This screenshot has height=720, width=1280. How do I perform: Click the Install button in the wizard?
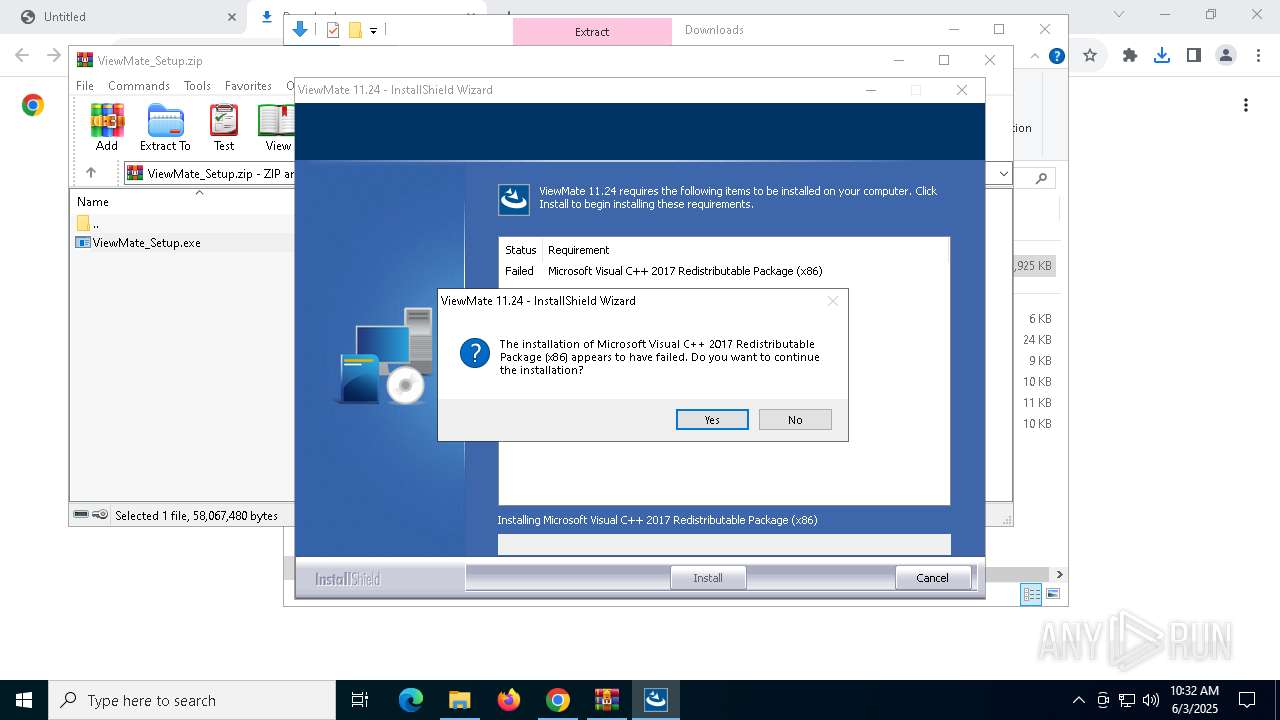tap(708, 578)
